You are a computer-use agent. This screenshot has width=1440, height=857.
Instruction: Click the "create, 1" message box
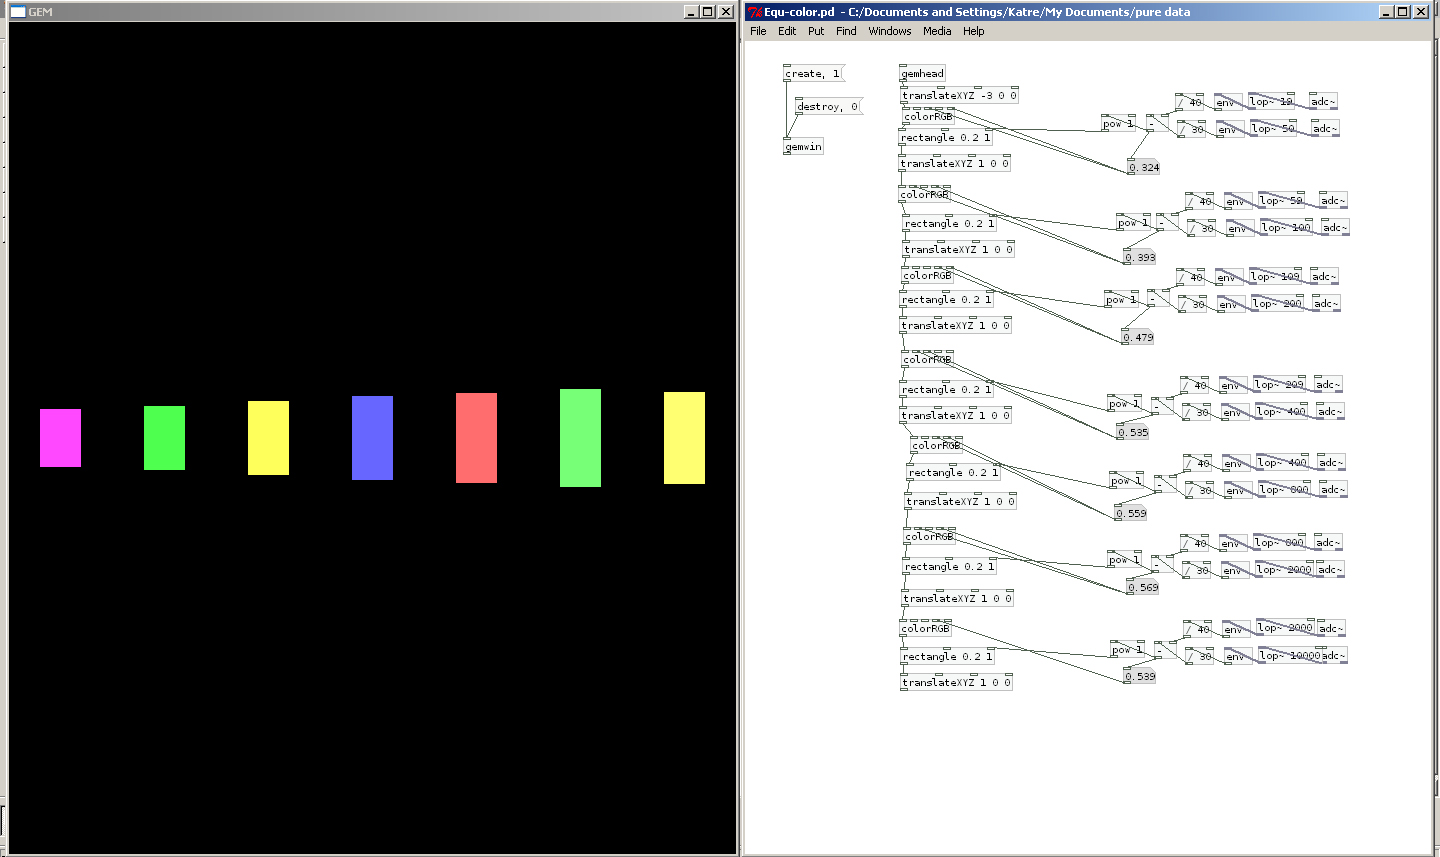click(x=813, y=74)
